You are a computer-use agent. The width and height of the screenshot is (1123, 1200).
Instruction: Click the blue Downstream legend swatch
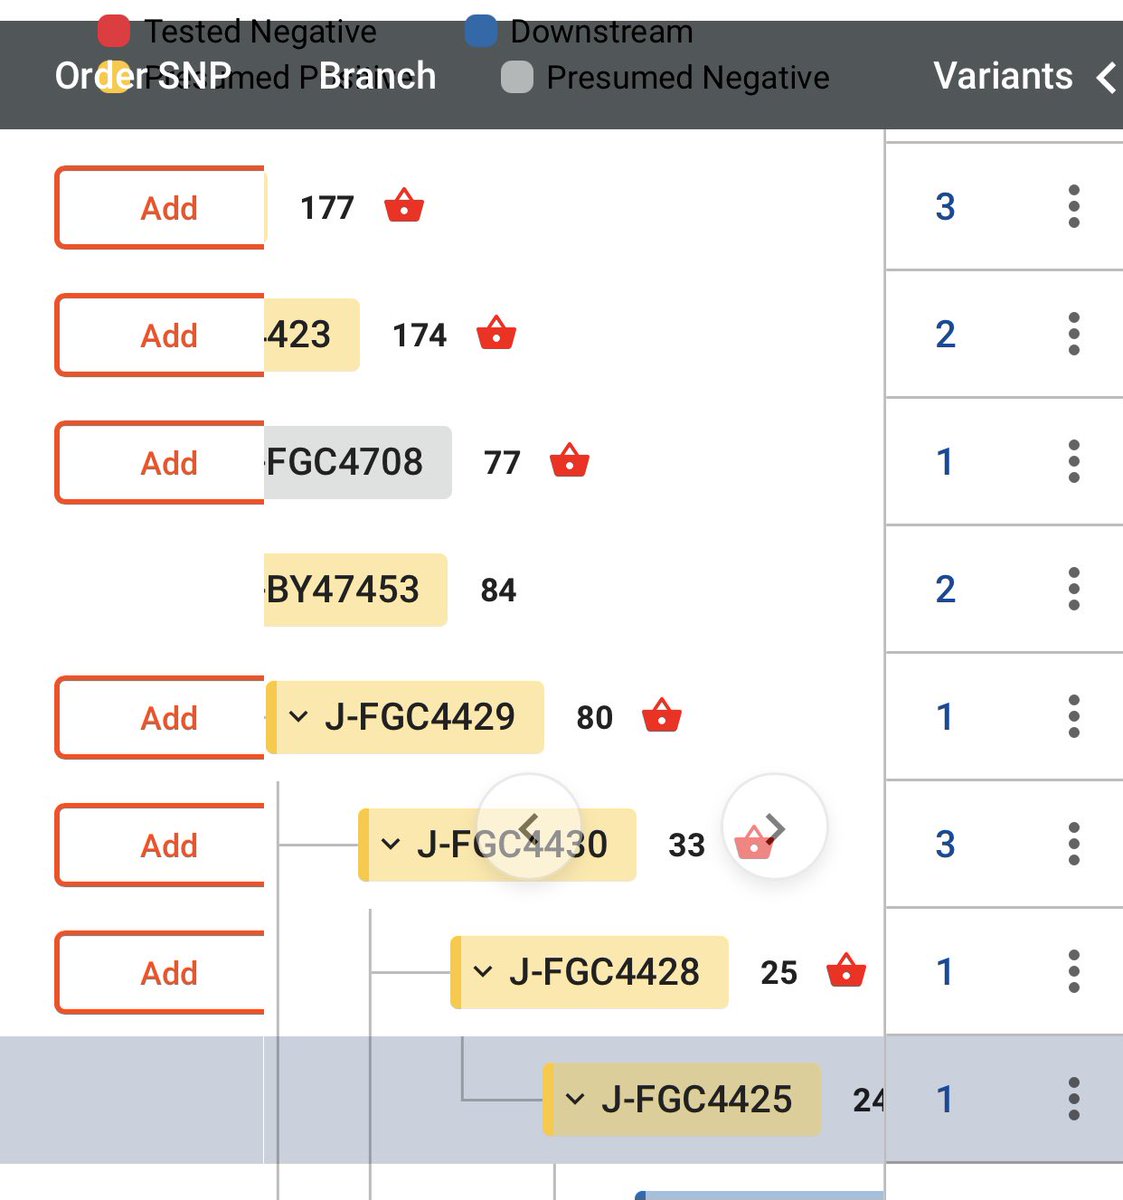pos(481,31)
